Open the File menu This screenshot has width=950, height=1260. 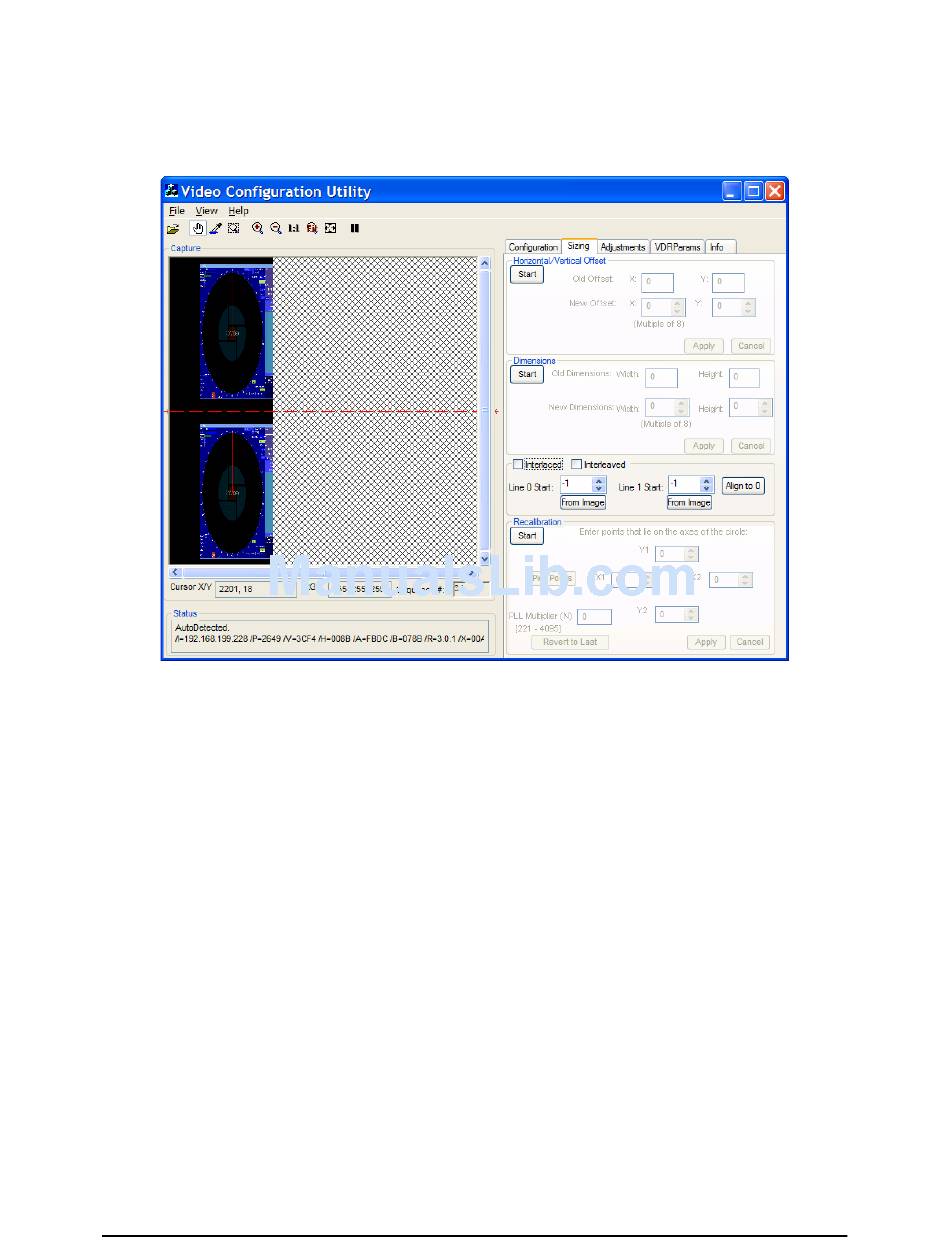point(176,211)
